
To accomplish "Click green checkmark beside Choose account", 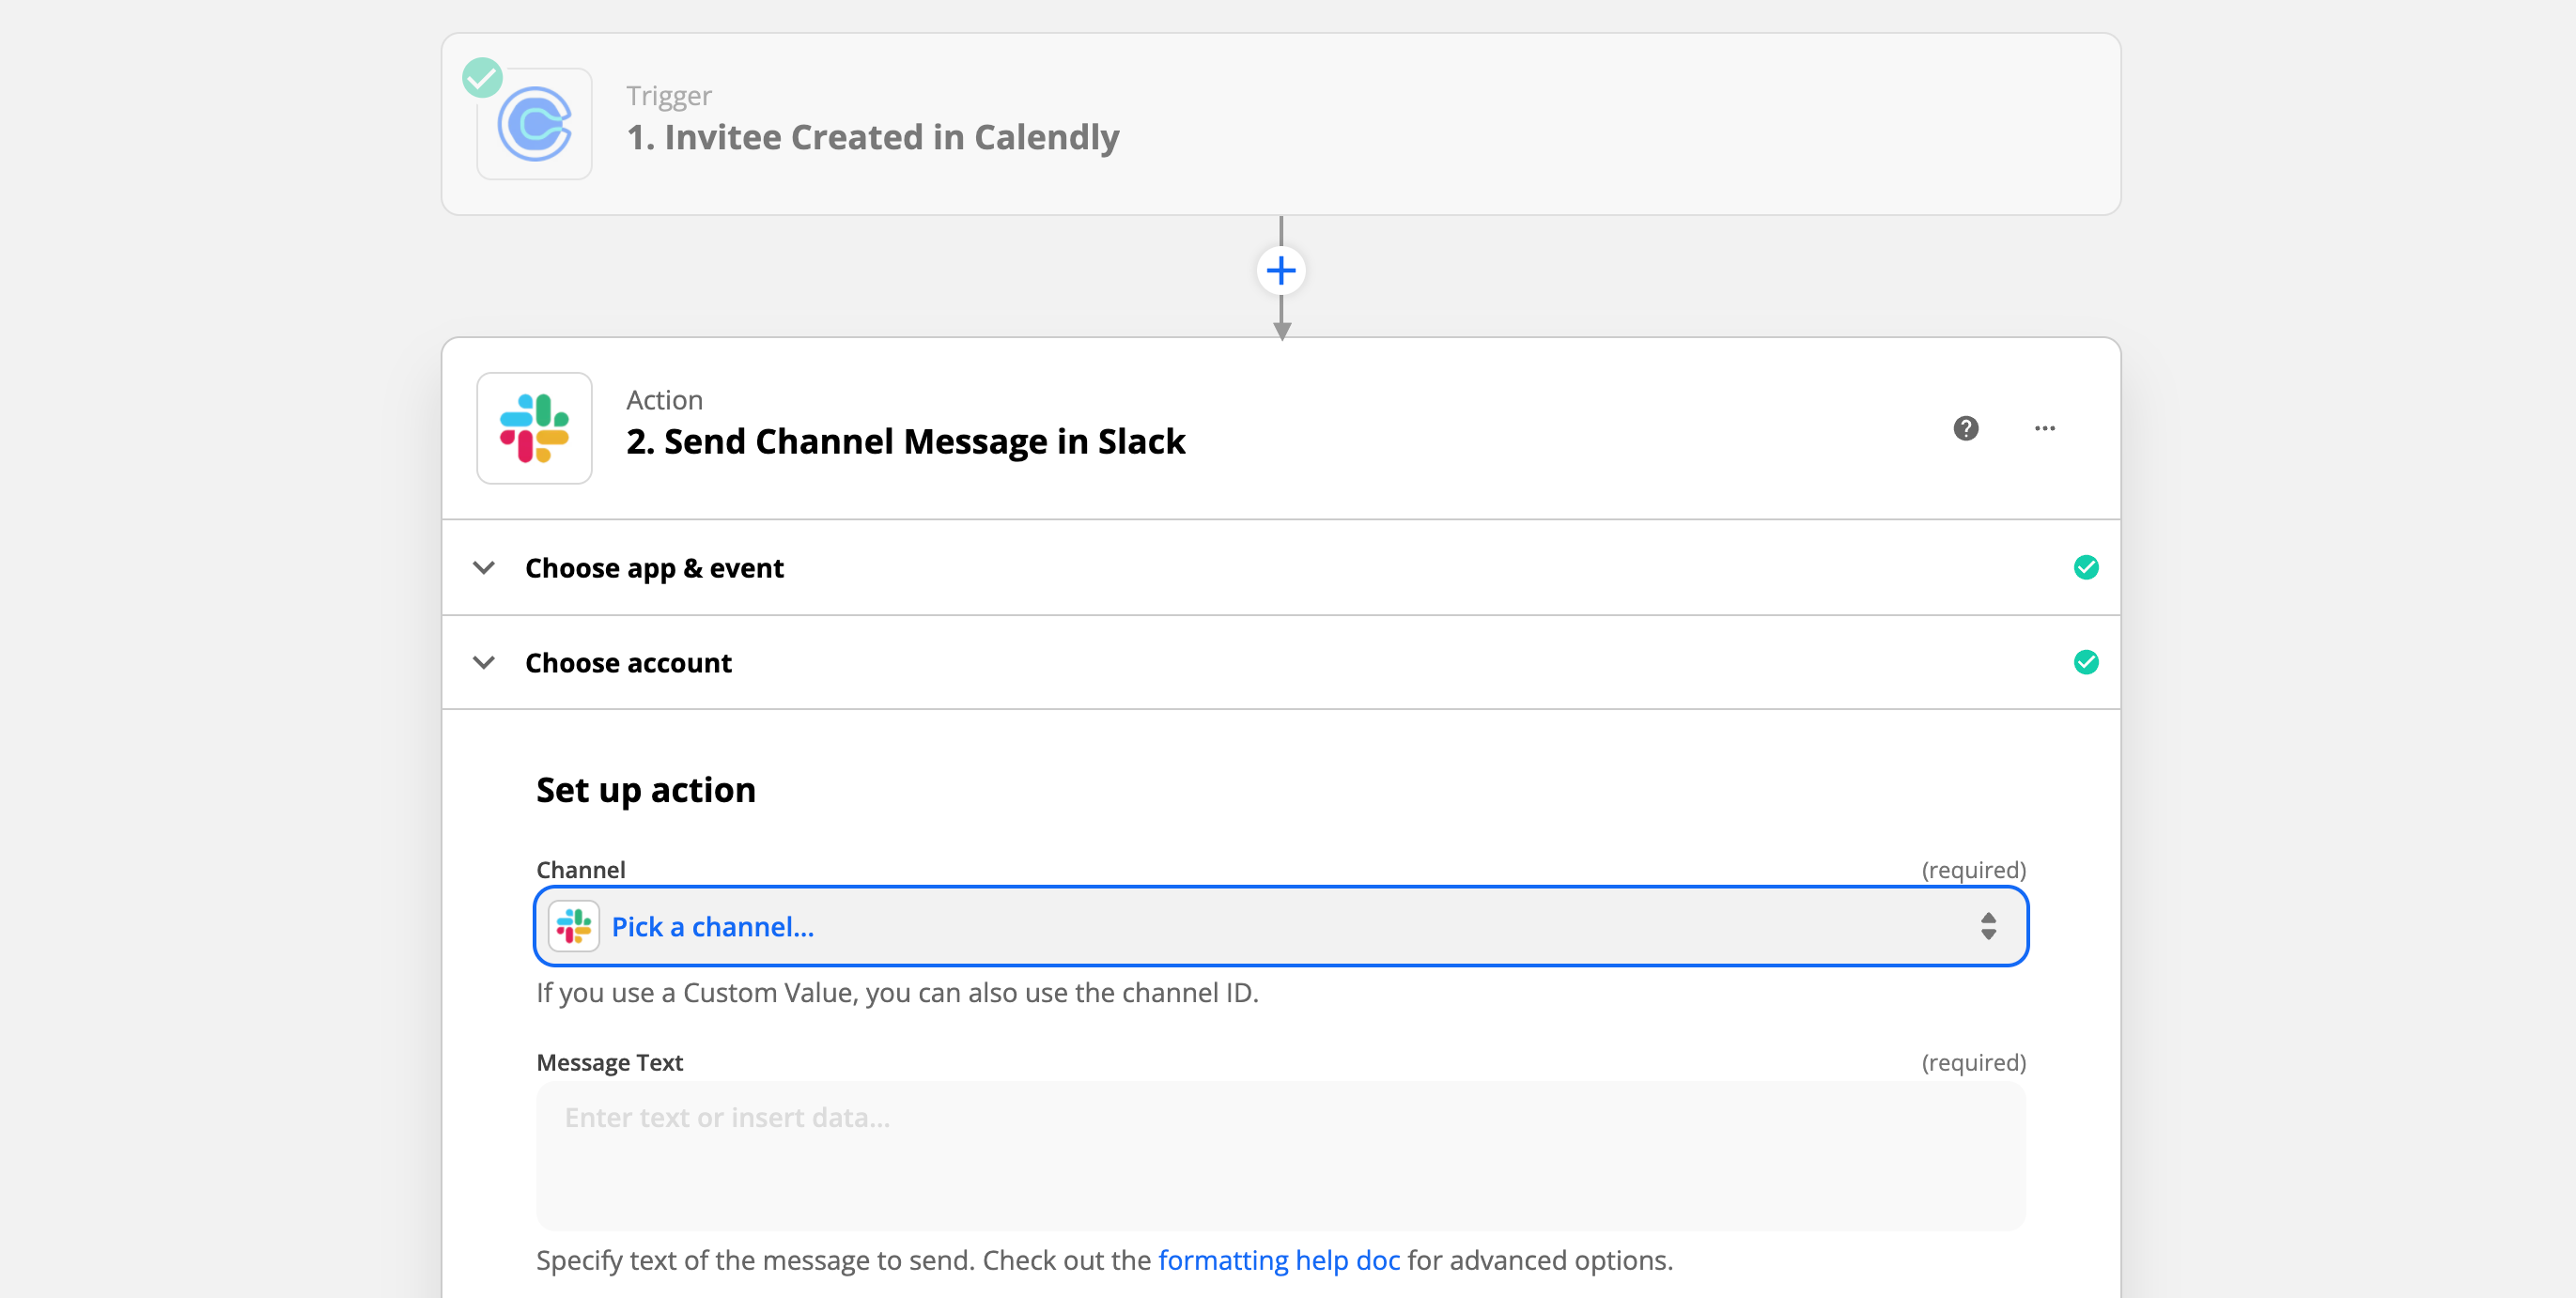I will point(2085,662).
